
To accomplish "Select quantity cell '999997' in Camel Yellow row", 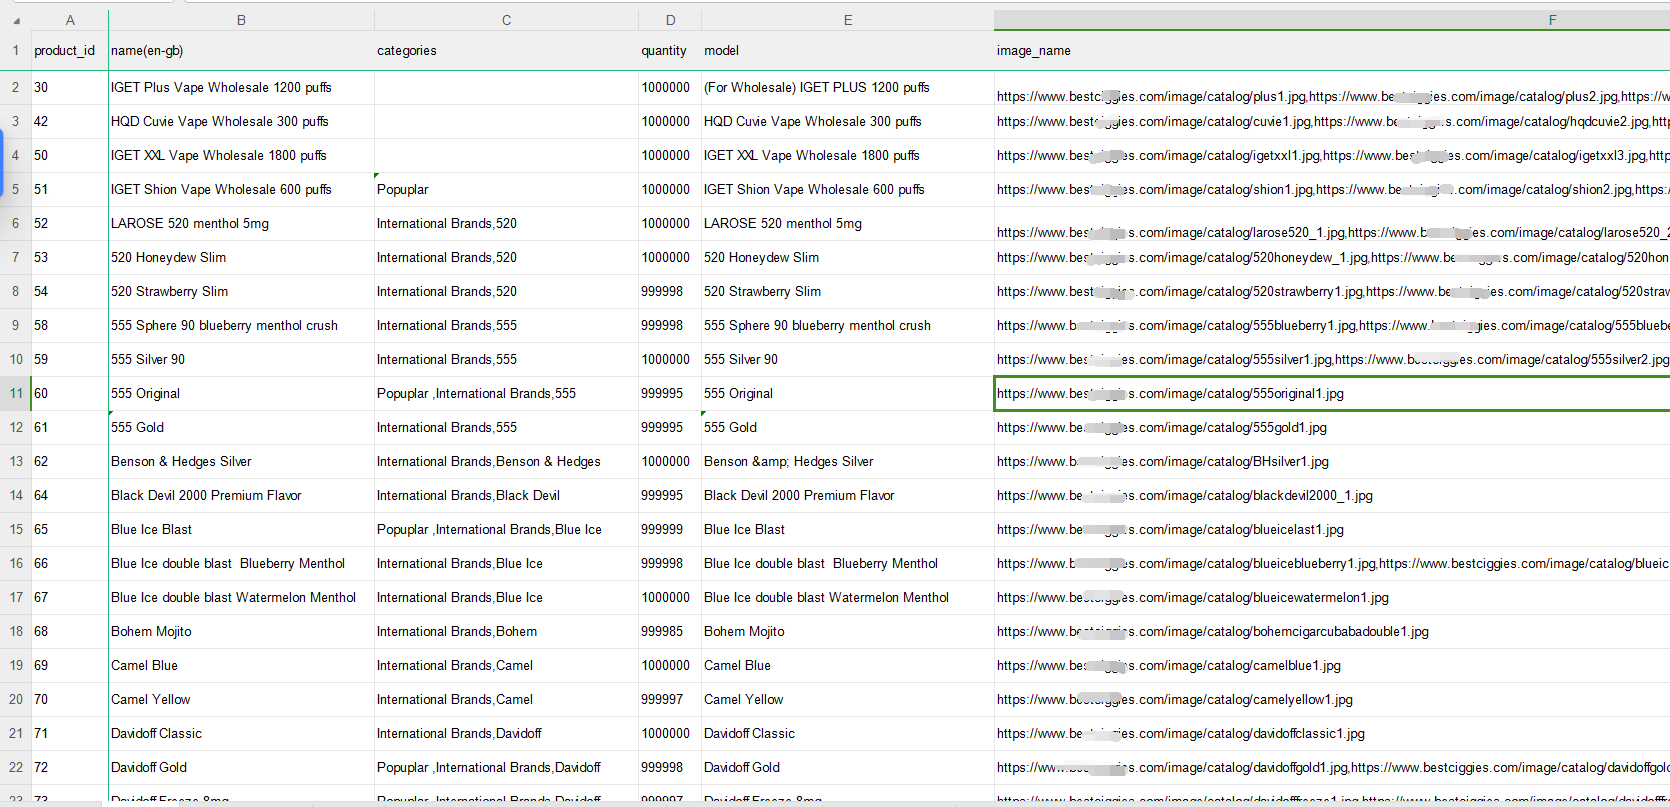I will 670,699.
